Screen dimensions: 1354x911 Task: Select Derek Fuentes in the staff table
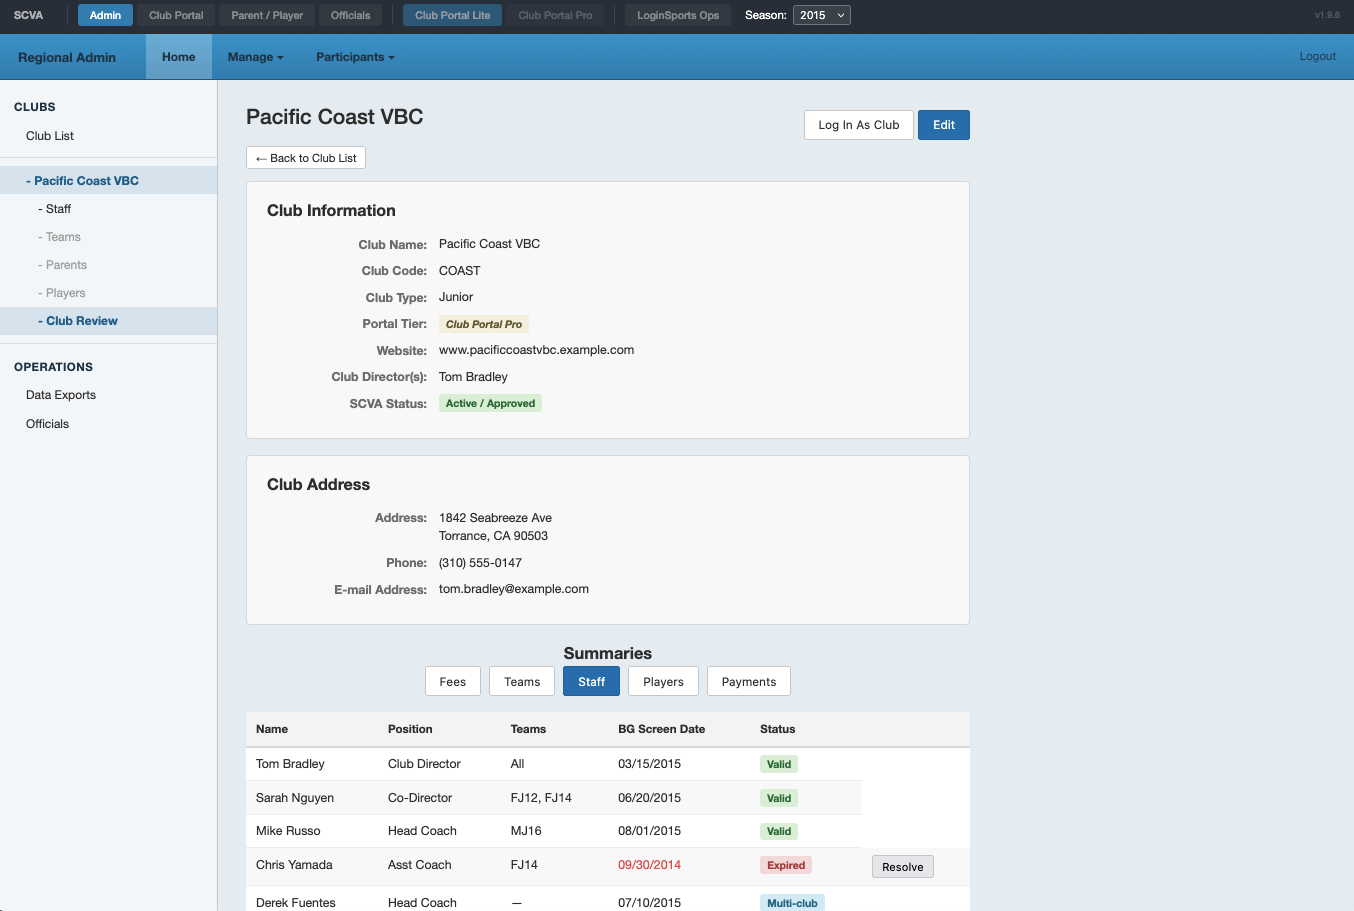click(x=296, y=903)
